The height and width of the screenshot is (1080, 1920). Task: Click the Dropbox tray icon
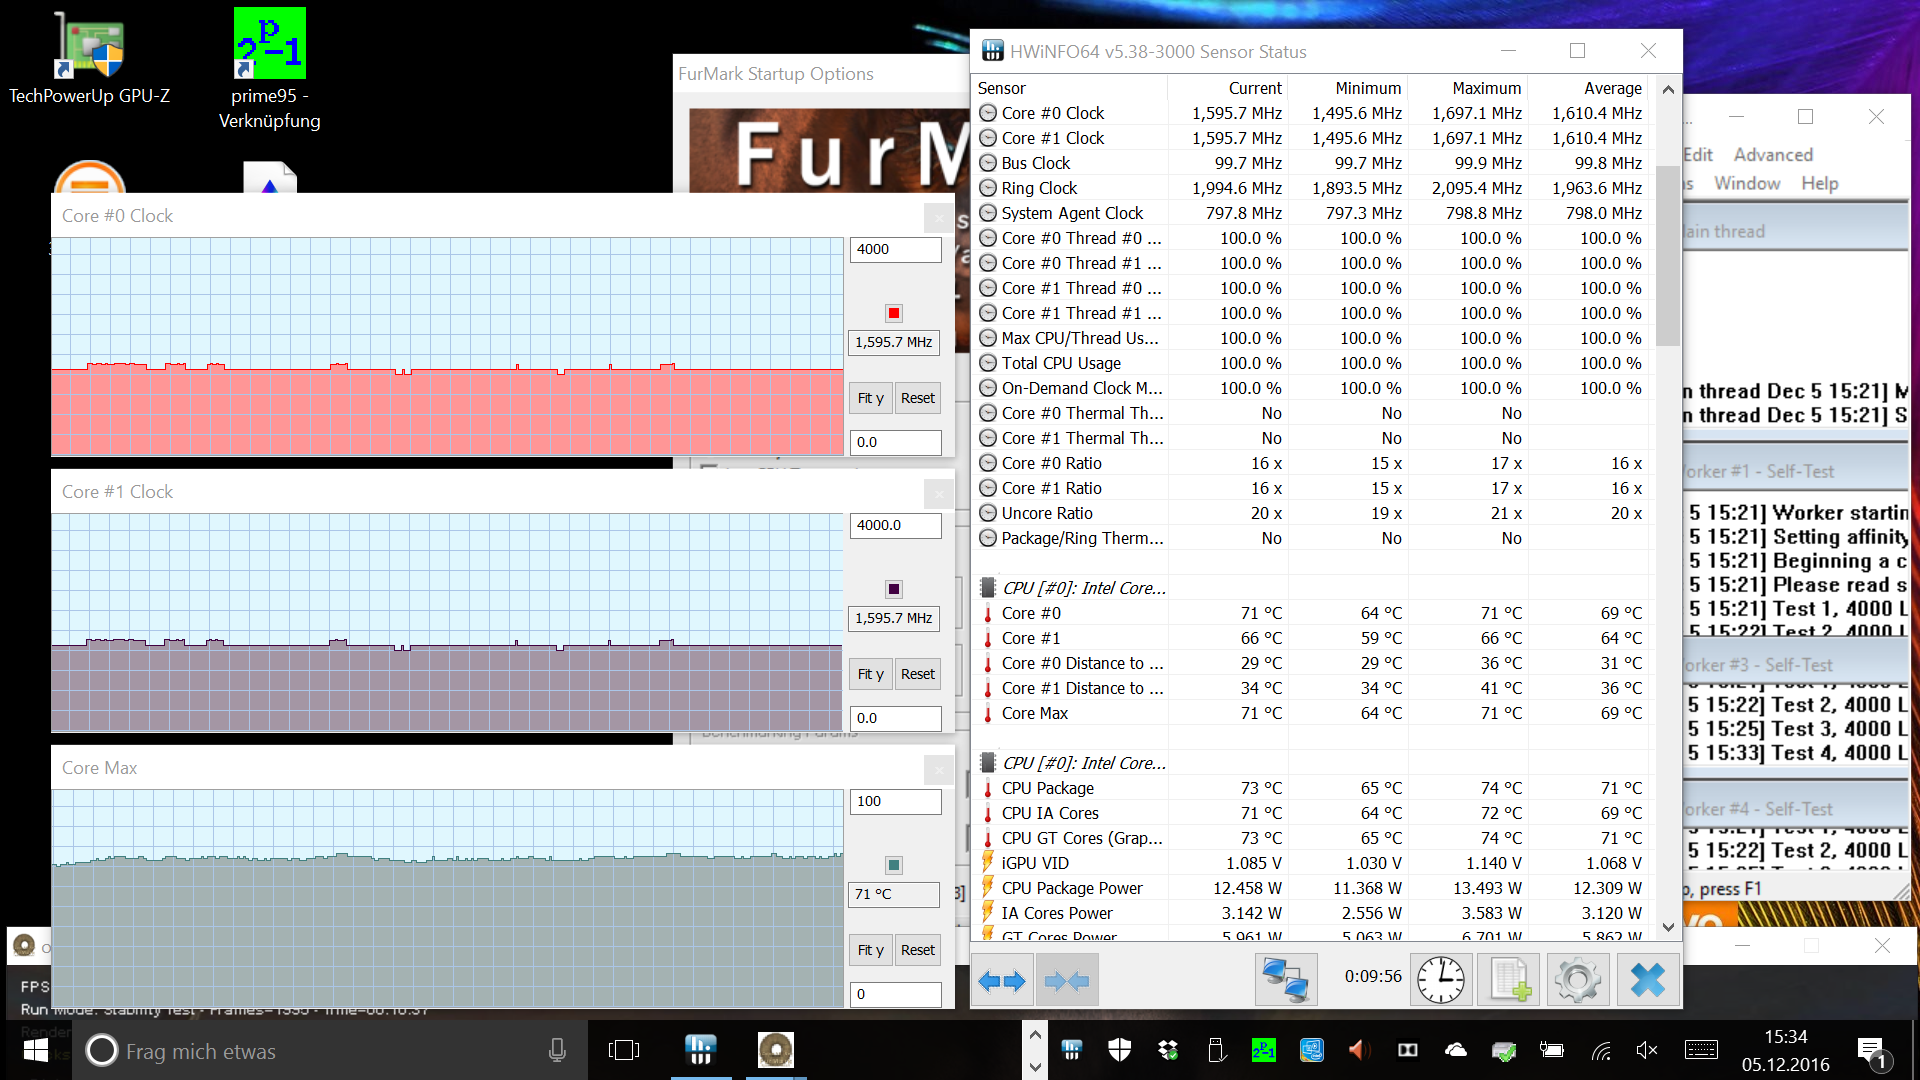(x=1168, y=1050)
